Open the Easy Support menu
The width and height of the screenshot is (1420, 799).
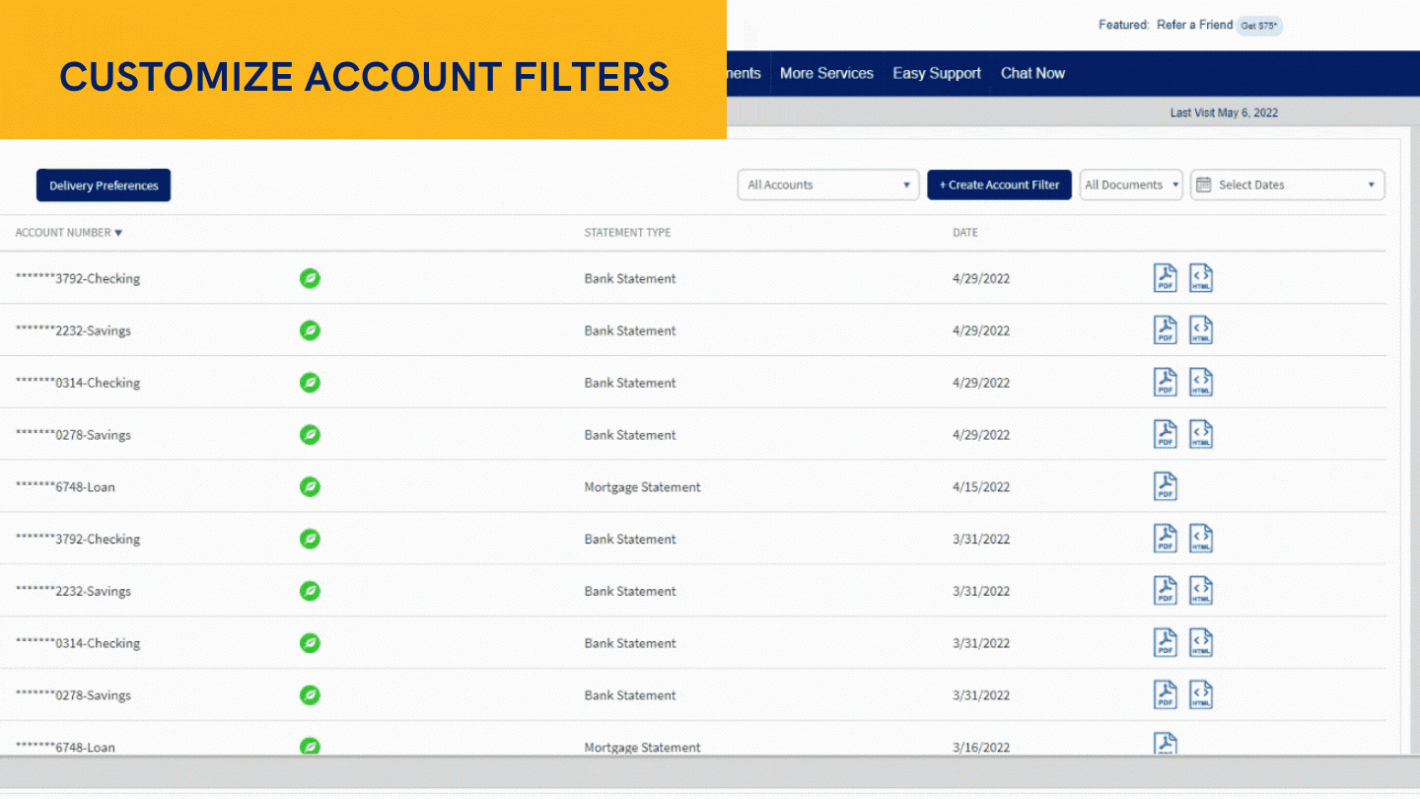pyautogui.click(x=936, y=73)
